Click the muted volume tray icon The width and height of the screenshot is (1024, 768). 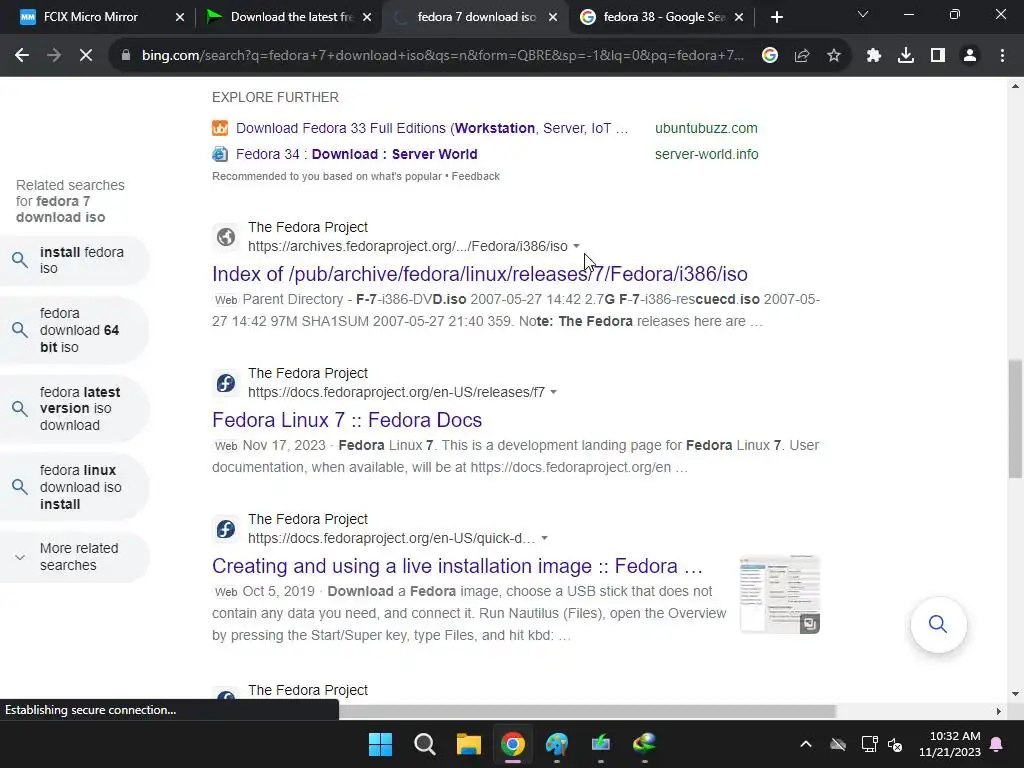pos(895,744)
